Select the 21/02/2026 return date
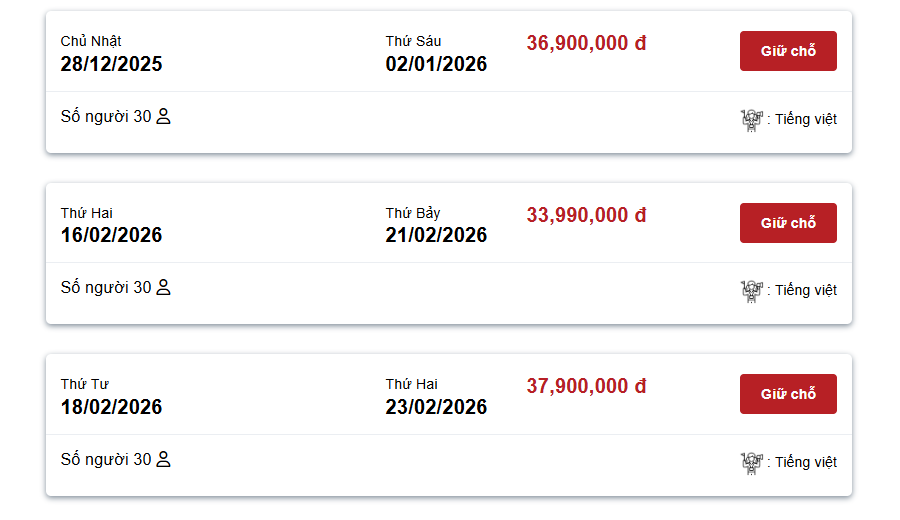This screenshot has width=900, height=520. pyautogui.click(x=436, y=235)
